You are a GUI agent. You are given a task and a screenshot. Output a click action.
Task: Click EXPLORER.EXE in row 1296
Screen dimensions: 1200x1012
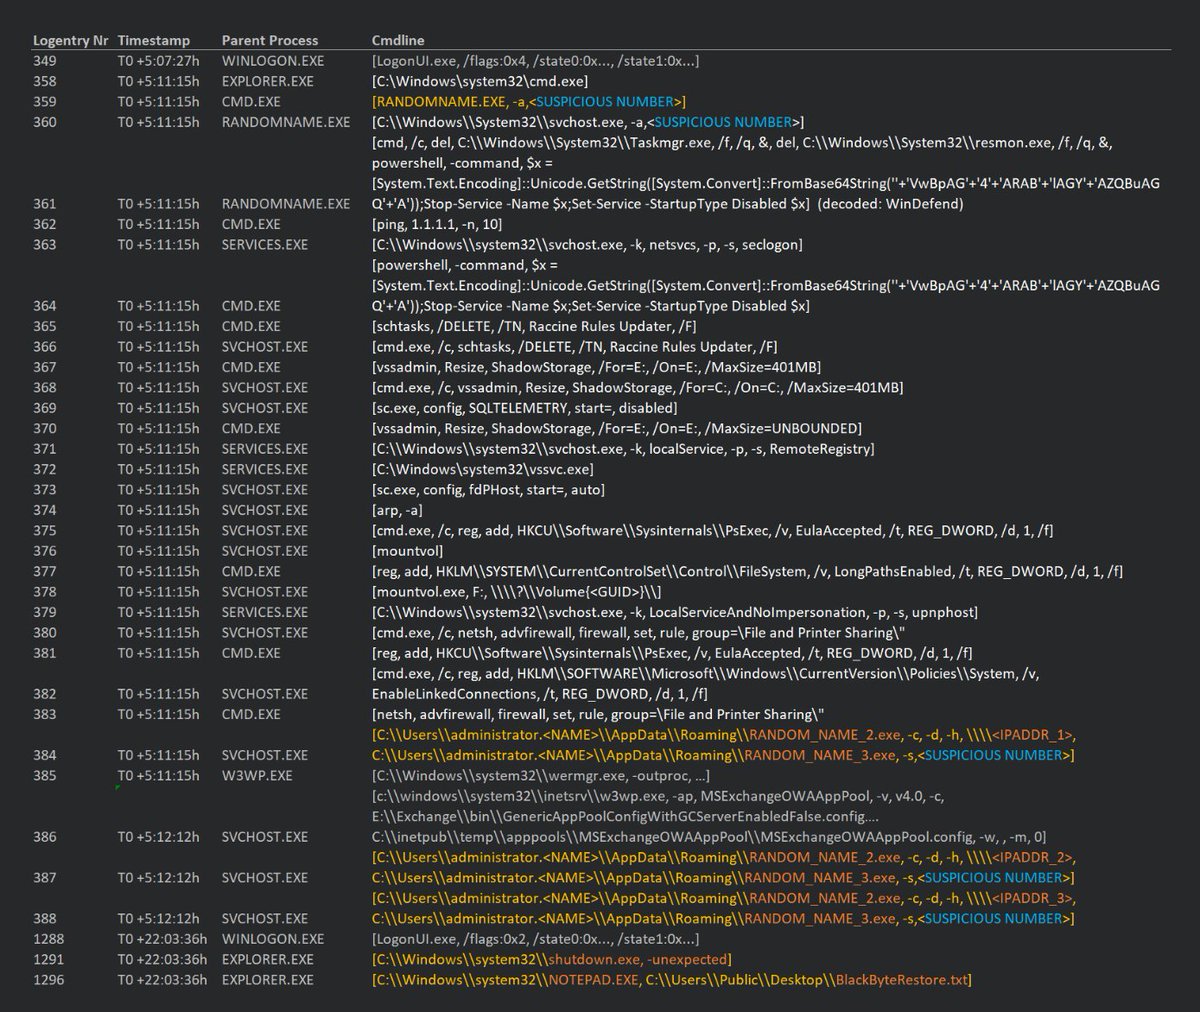point(267,981)
